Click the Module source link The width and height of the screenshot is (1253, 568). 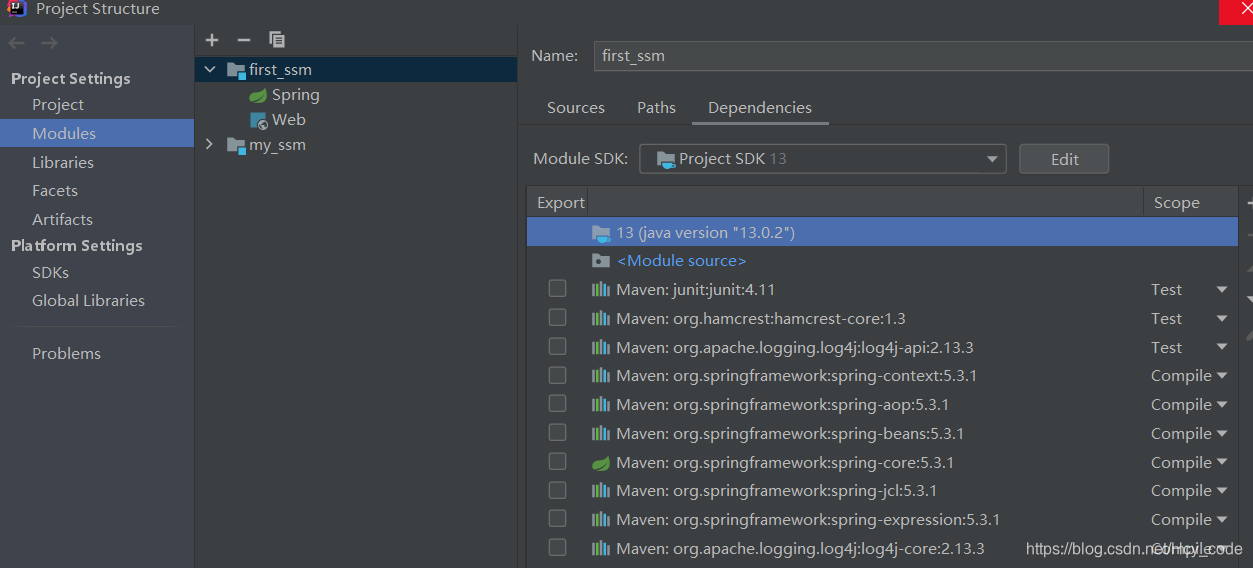click(x=681, y=261)
